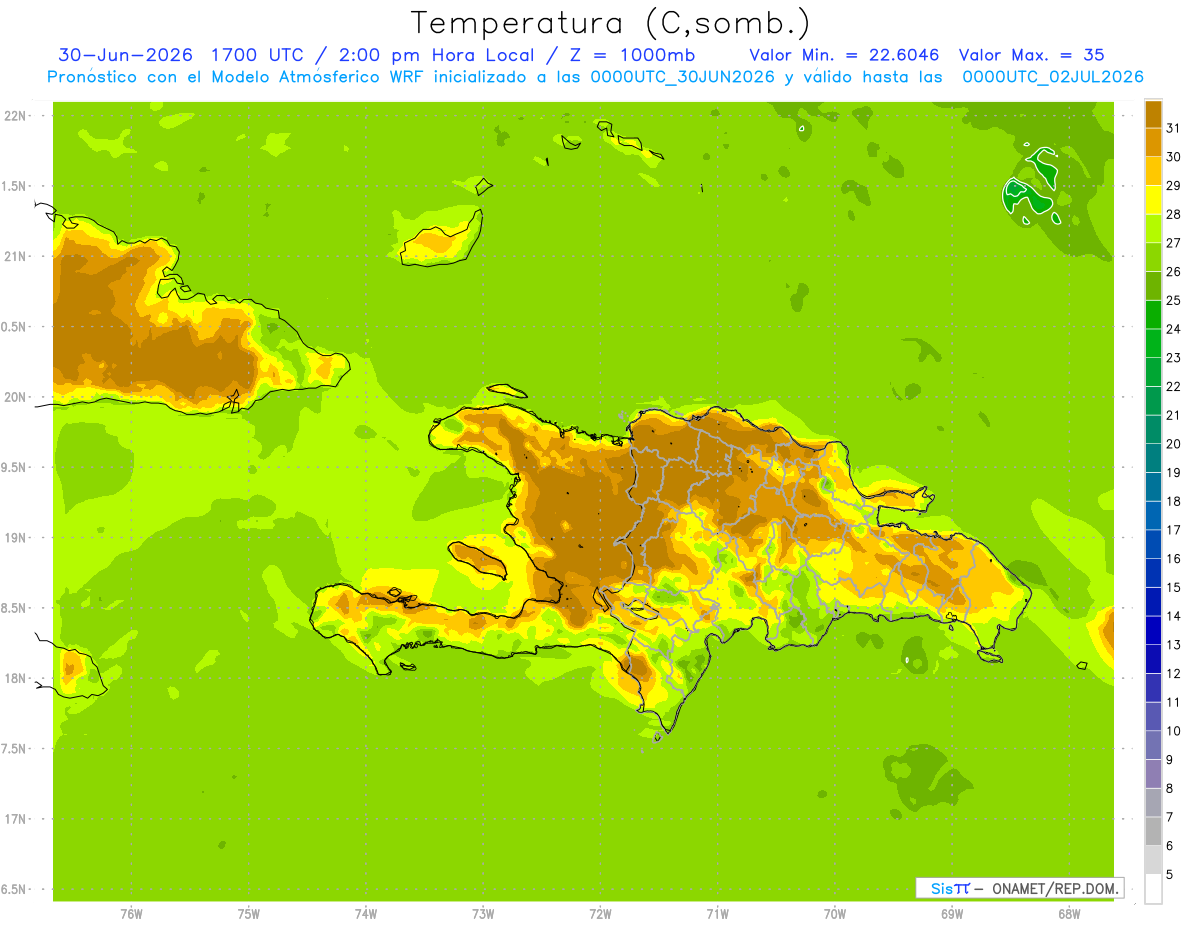Click the "9.5N" latitude axis label
This screenshot has width=1200, height=927.
click(x=15, y=467)
